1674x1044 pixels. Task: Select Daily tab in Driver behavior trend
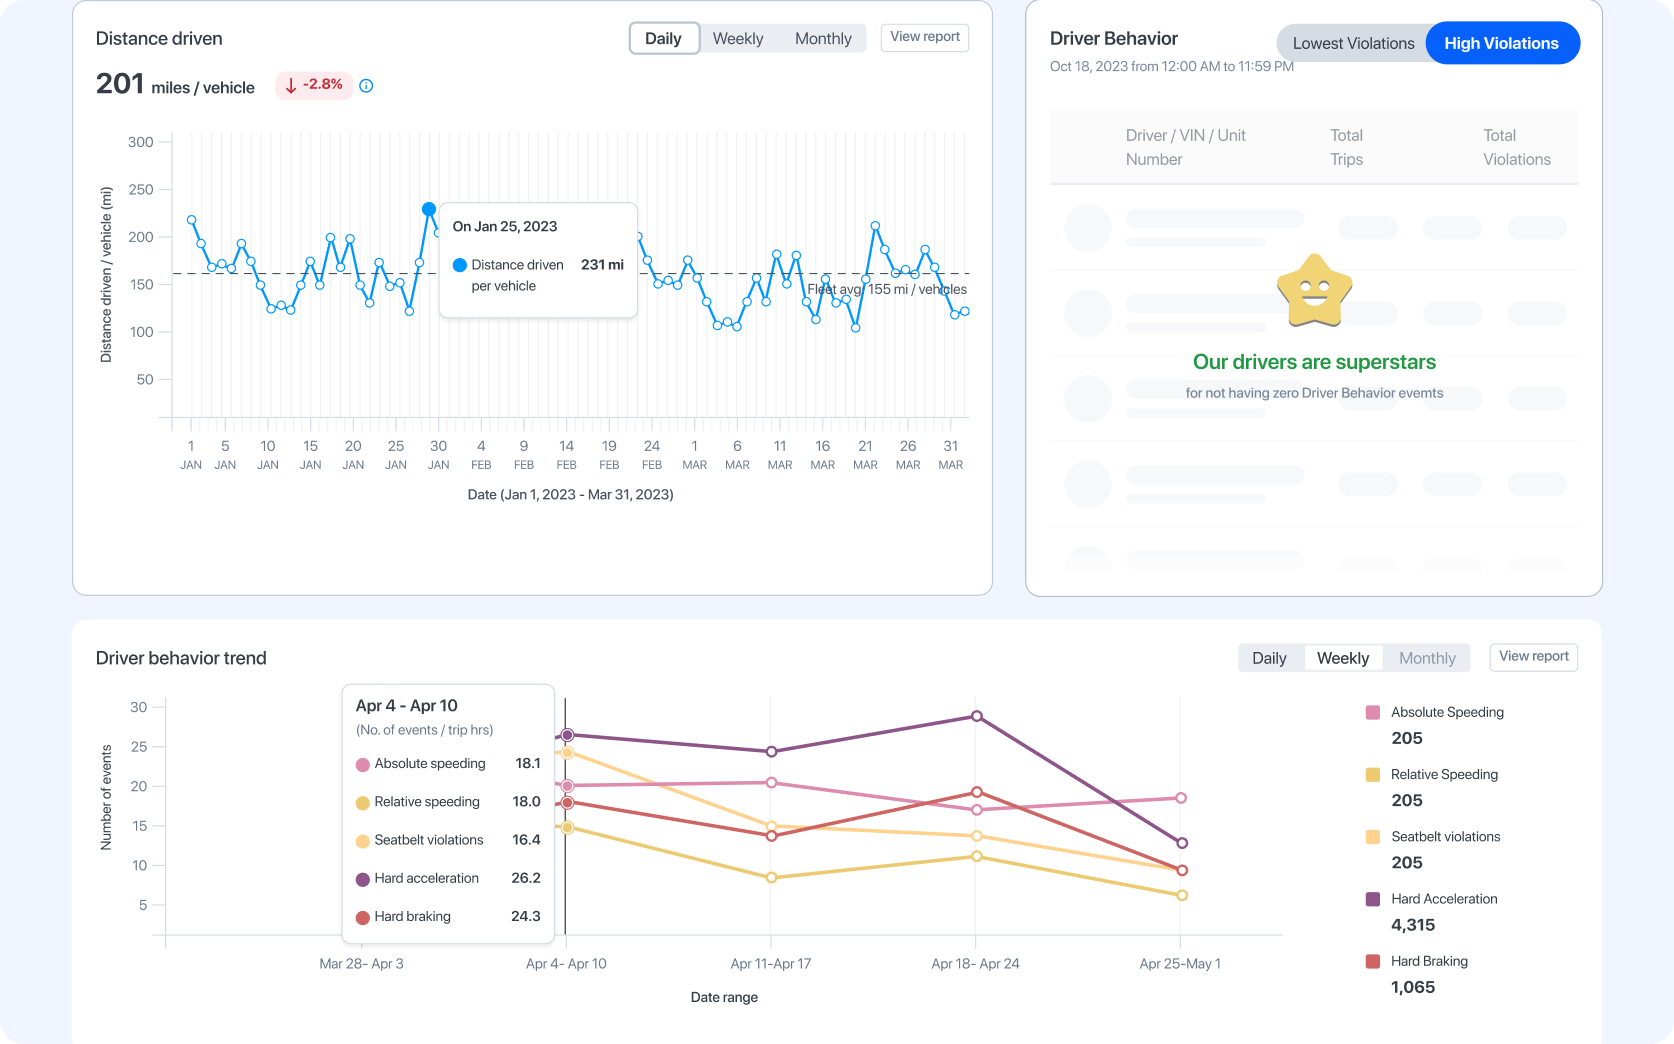pos(1269,658)
